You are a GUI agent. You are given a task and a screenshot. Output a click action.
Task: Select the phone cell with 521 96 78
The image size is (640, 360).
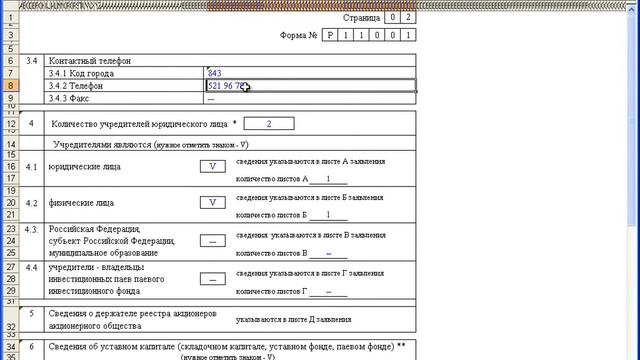tap(311, 86)
